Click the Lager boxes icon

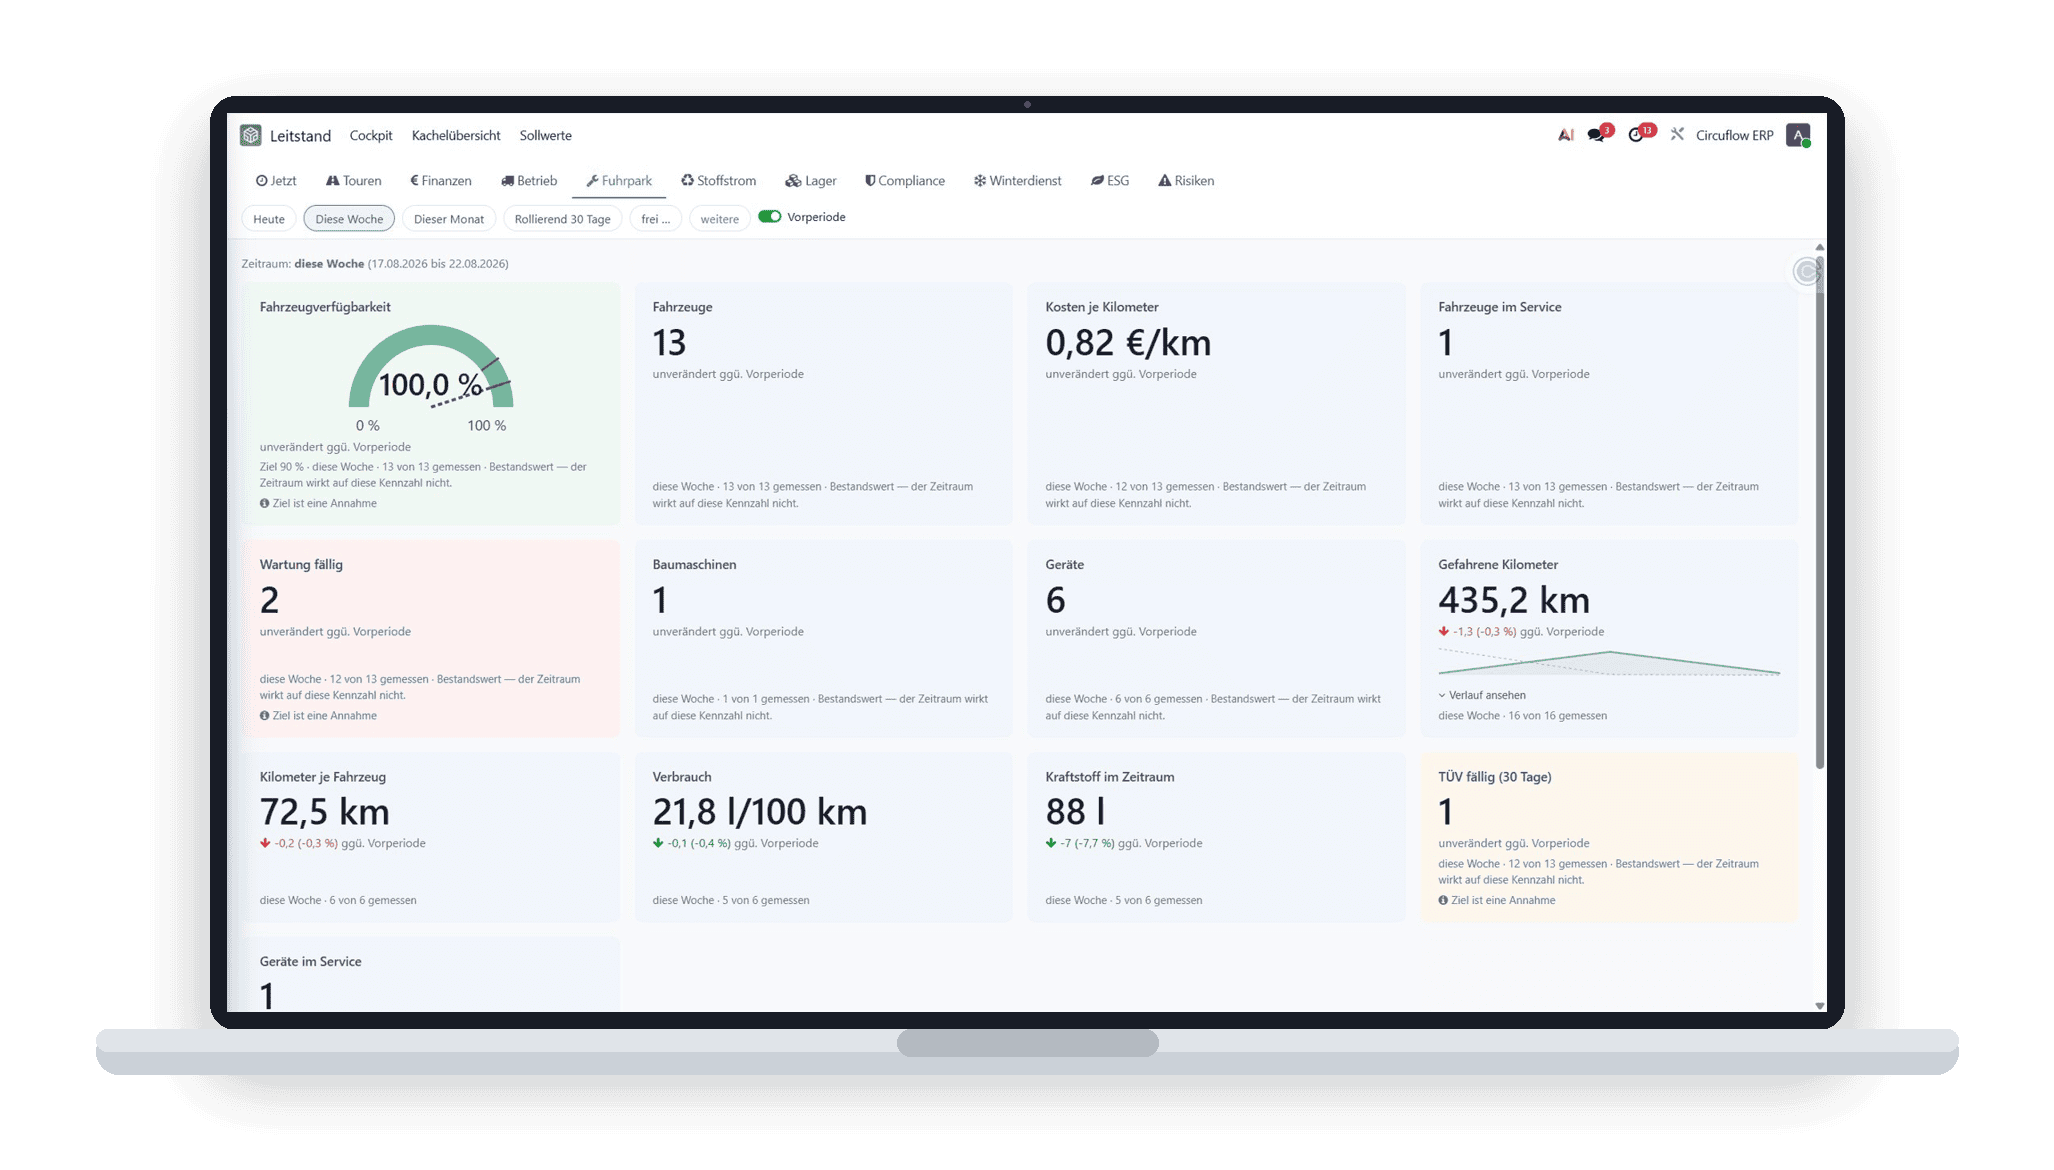tap(793, 181)
